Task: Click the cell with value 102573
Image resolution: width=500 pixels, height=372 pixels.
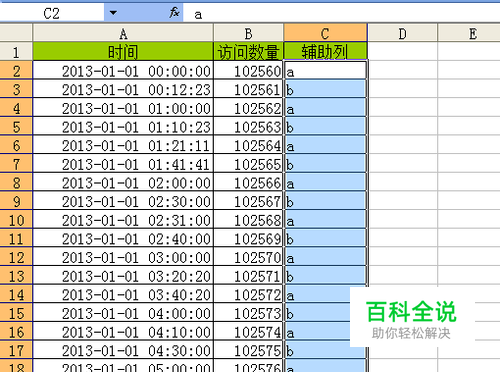Action: coord(248,313)
